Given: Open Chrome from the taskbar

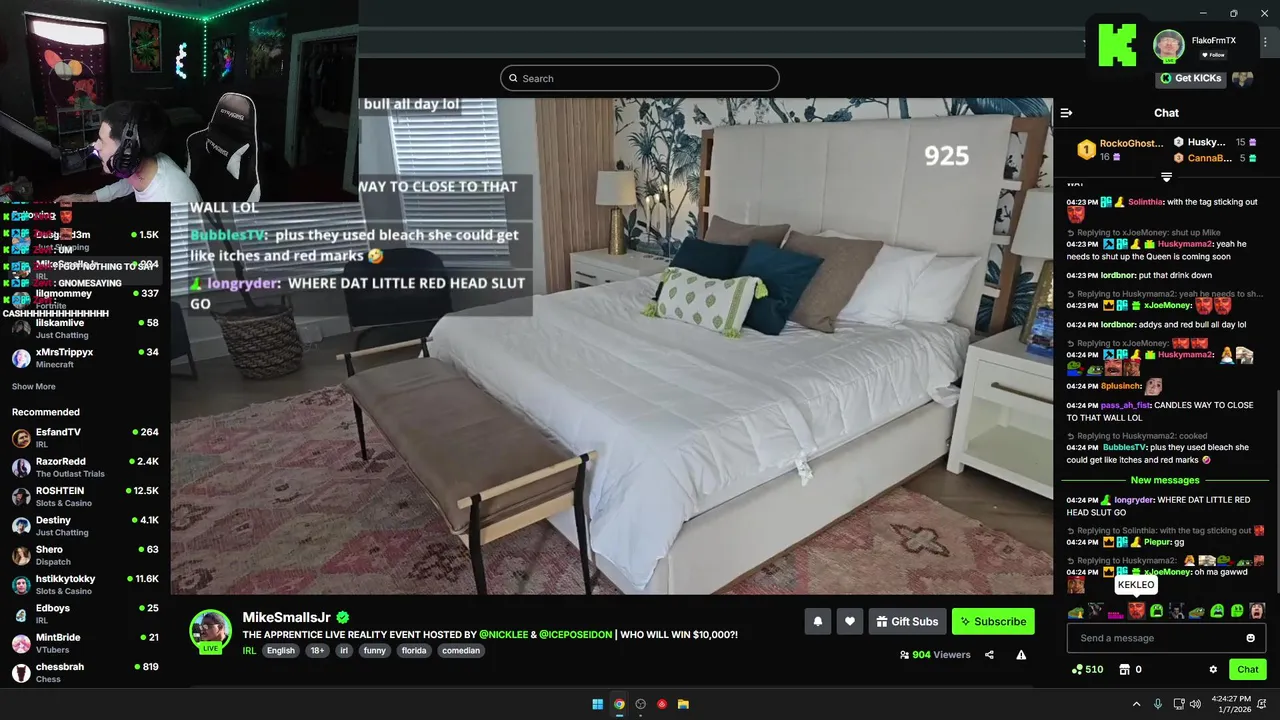Looking at the screenshot, I should 619,704.
